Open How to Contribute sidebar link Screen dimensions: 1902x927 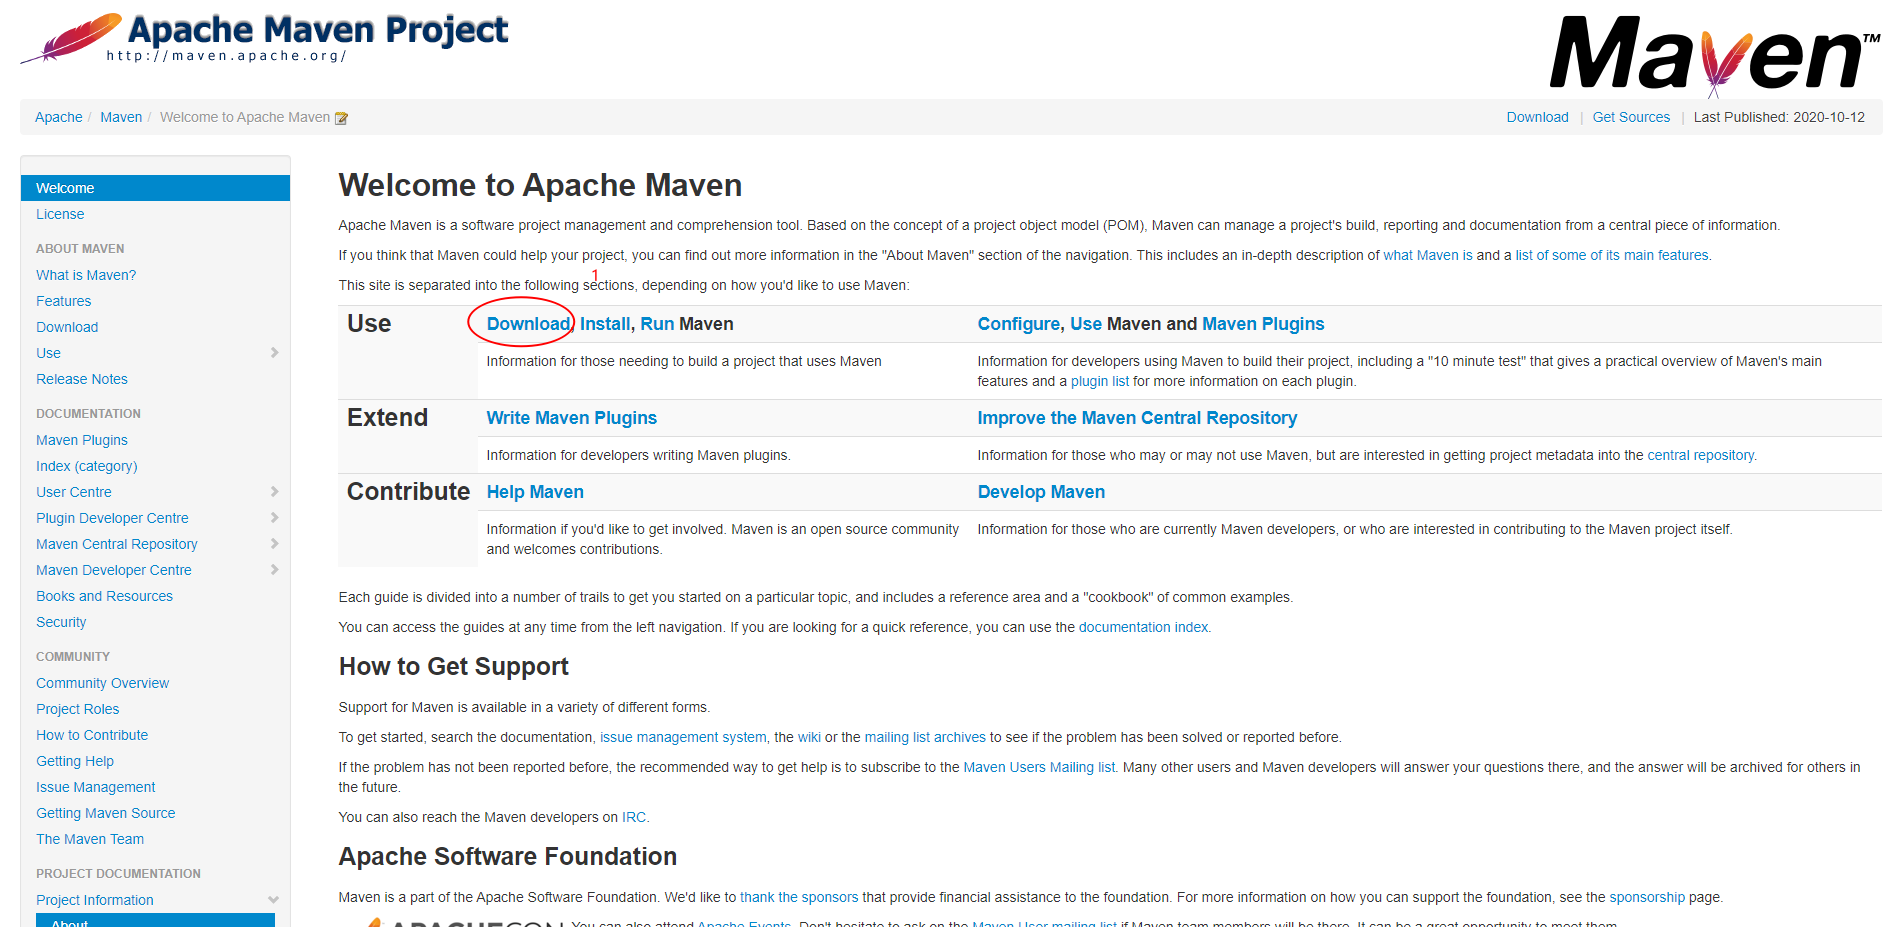click(x=92, y=735)
